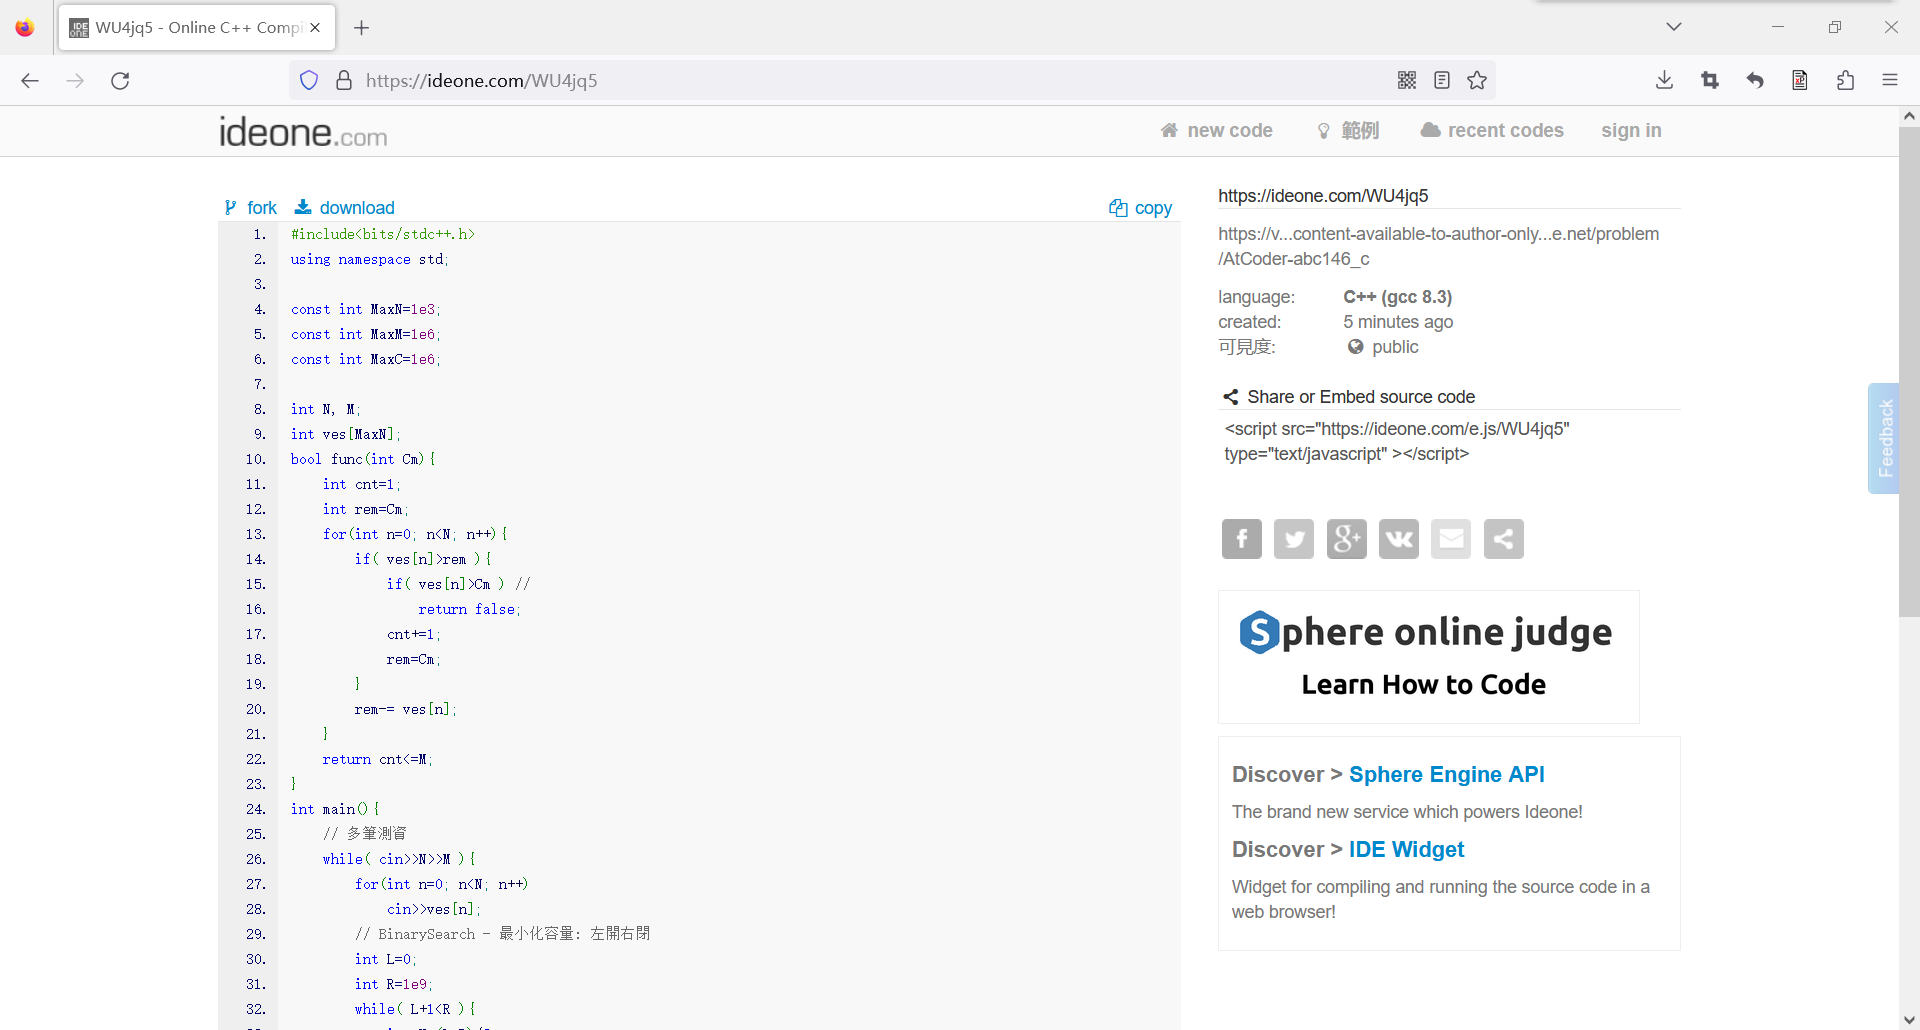Image resolution: width=1920 pixels, height=1030 pixels.
Task: Toggle reader view icon
Action: [1442, 81]
